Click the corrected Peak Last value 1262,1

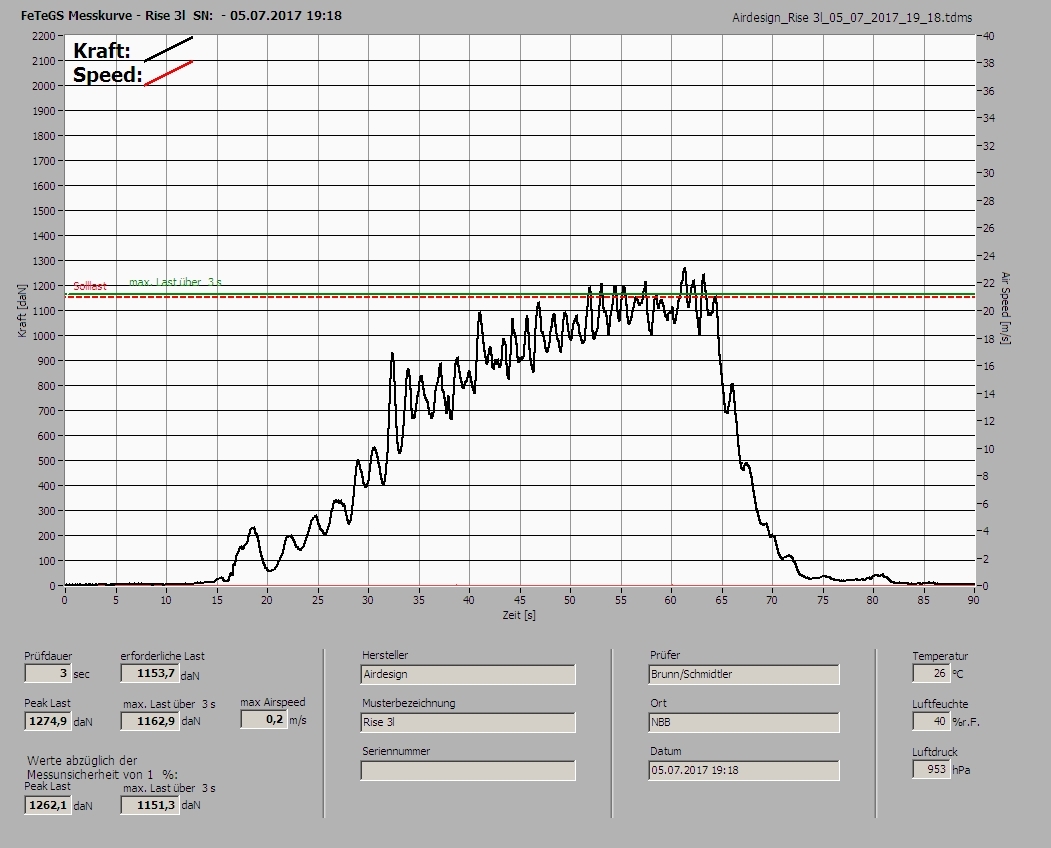[x=48, y=805]
